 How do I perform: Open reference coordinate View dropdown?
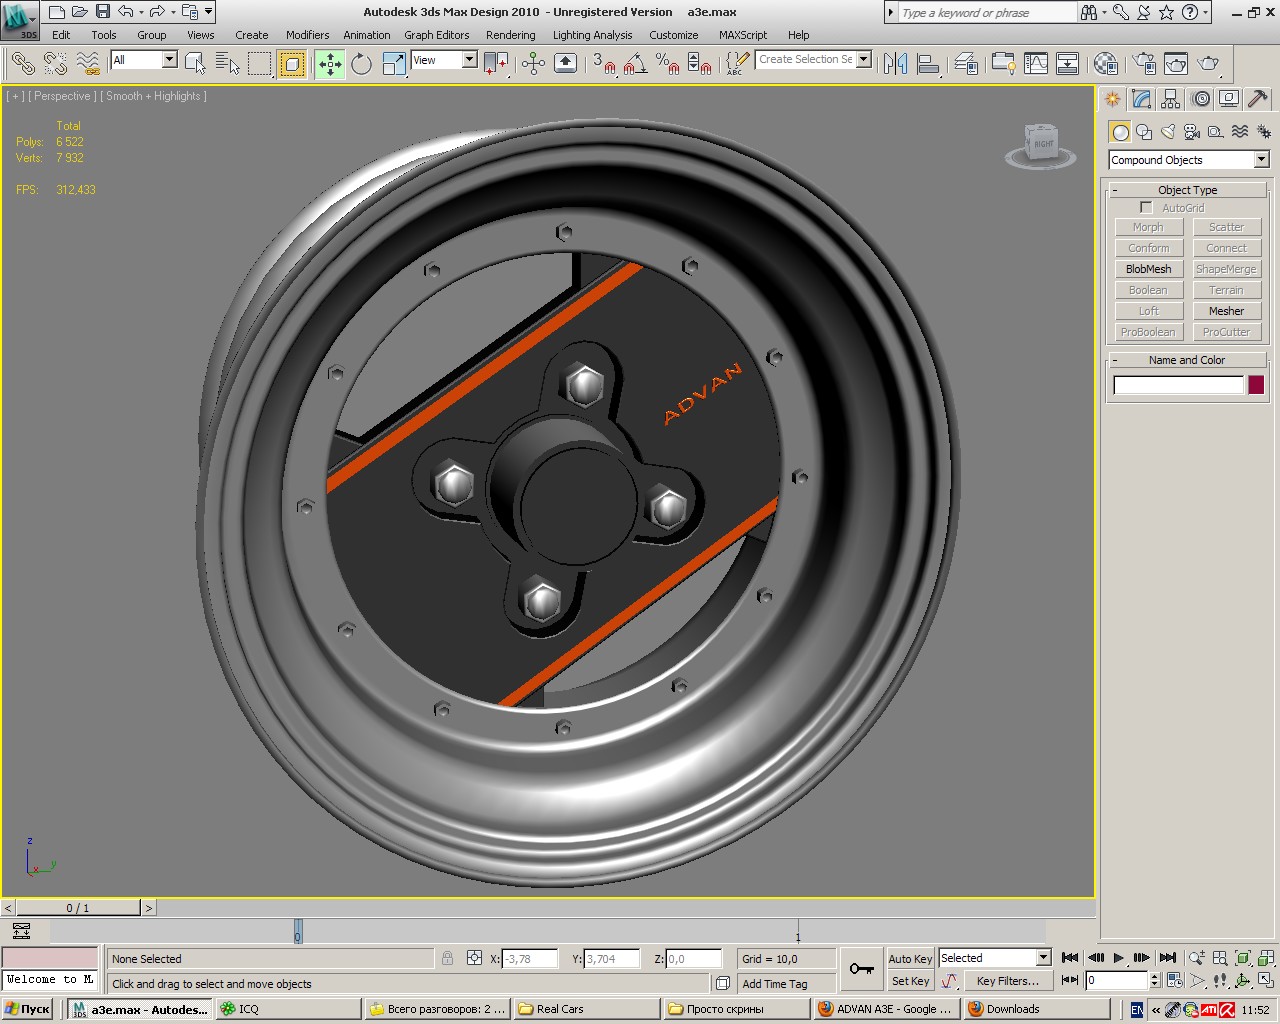coord(445,60)
